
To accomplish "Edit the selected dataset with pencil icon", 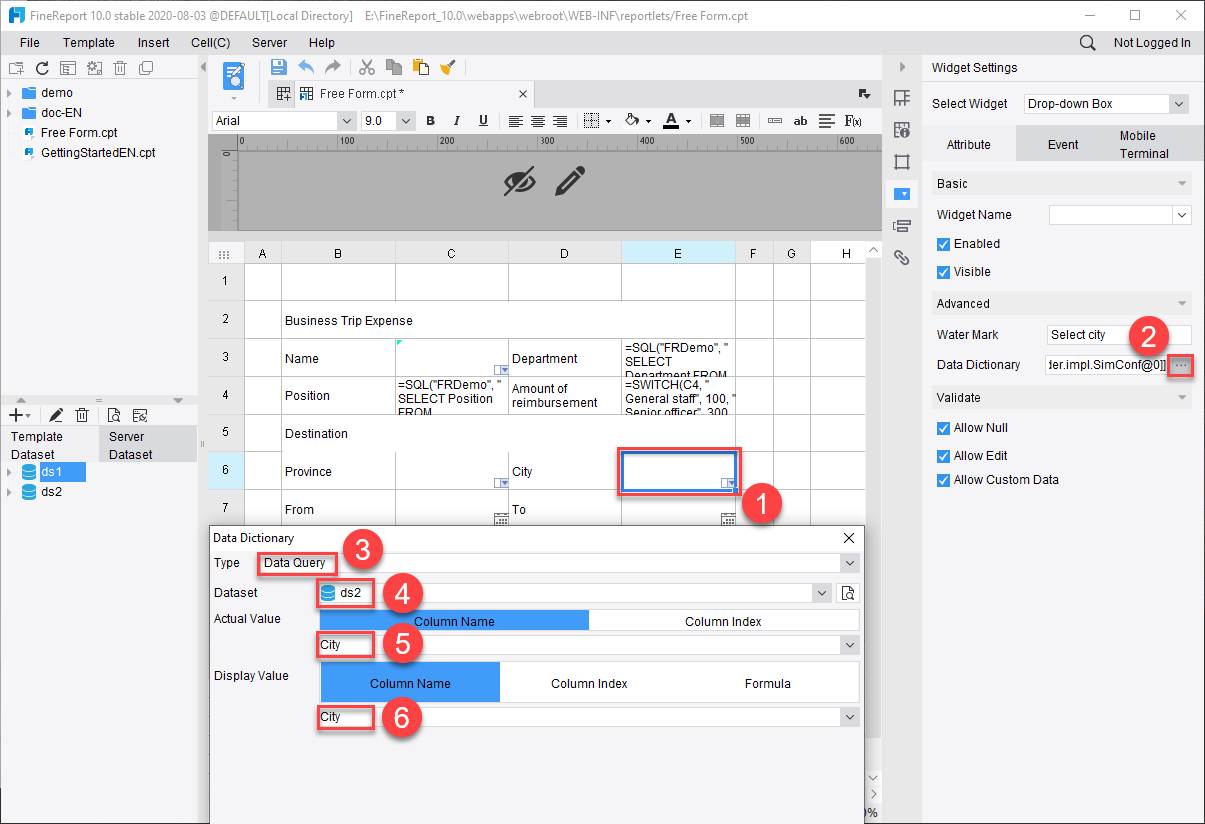I will coord(56,415).
